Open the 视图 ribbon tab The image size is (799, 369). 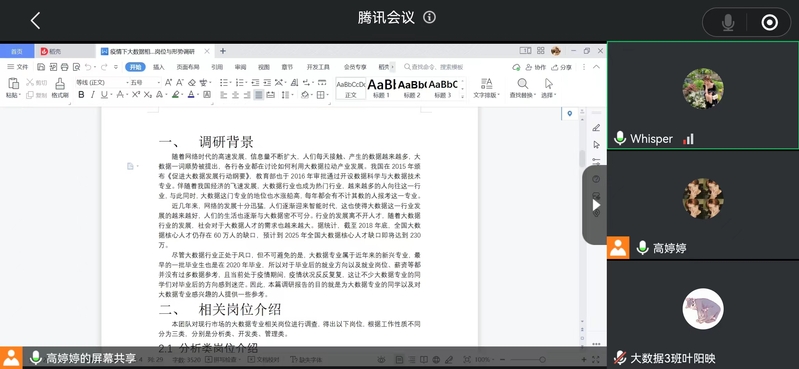pos(263,67)
